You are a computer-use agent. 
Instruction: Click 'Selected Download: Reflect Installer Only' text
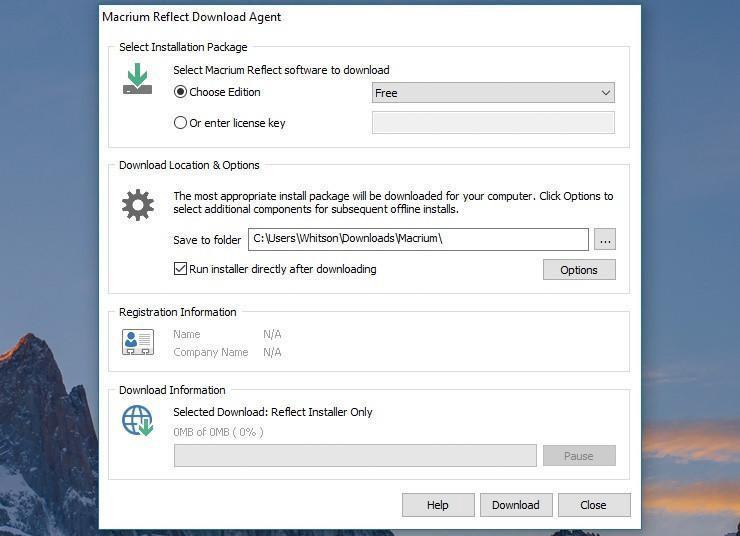273,412
